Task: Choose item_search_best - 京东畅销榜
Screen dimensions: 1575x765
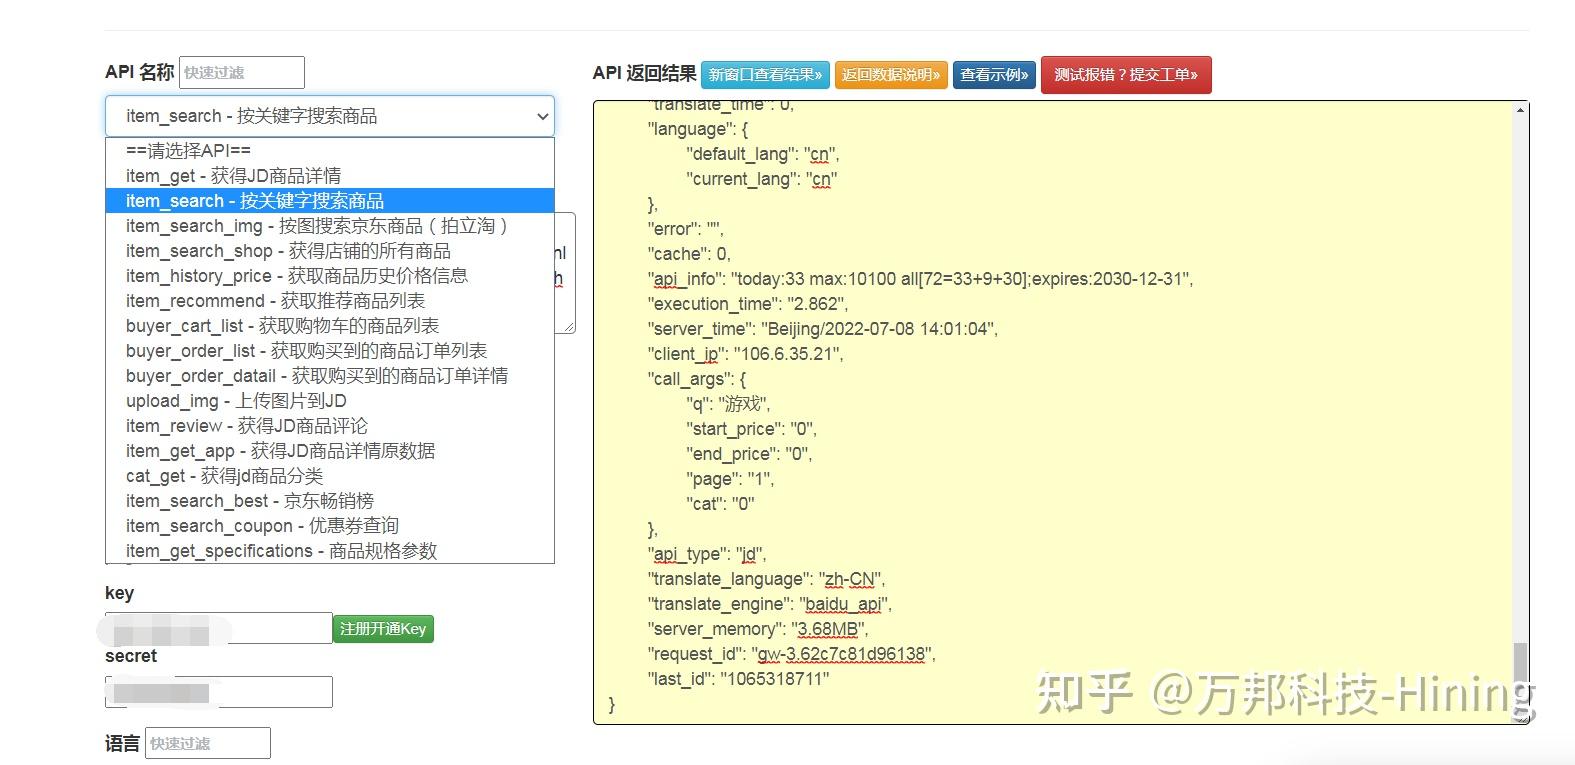Action: point(329,501)
